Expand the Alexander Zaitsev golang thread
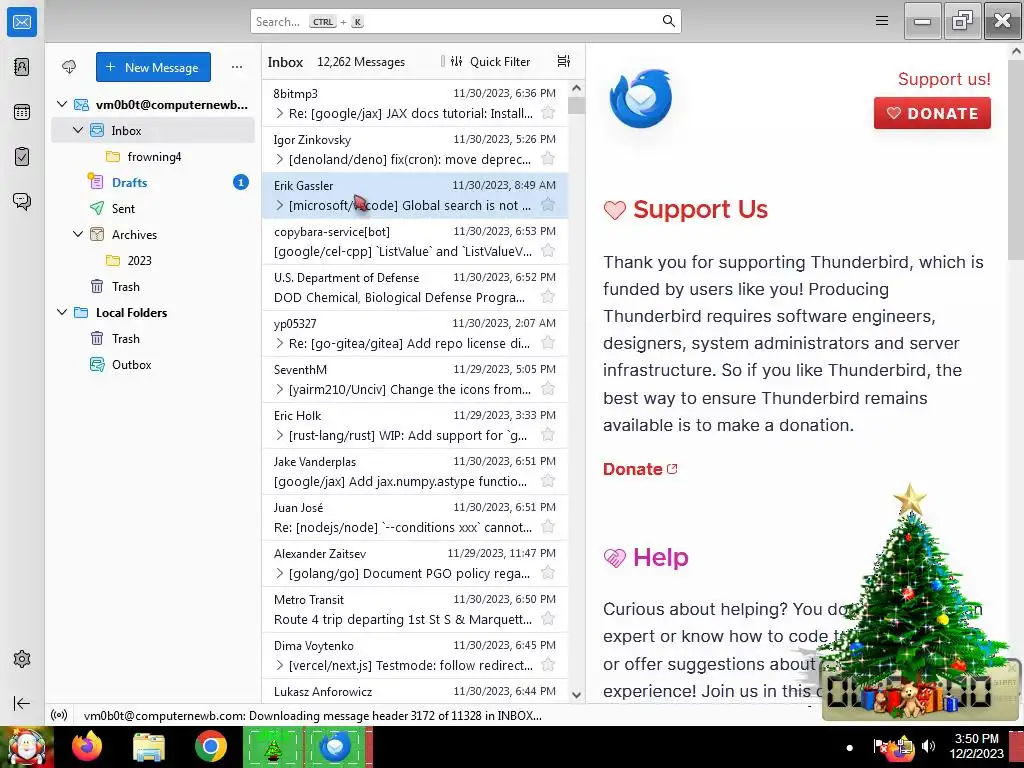1024x768 pixels. click(x=280, y=573)
